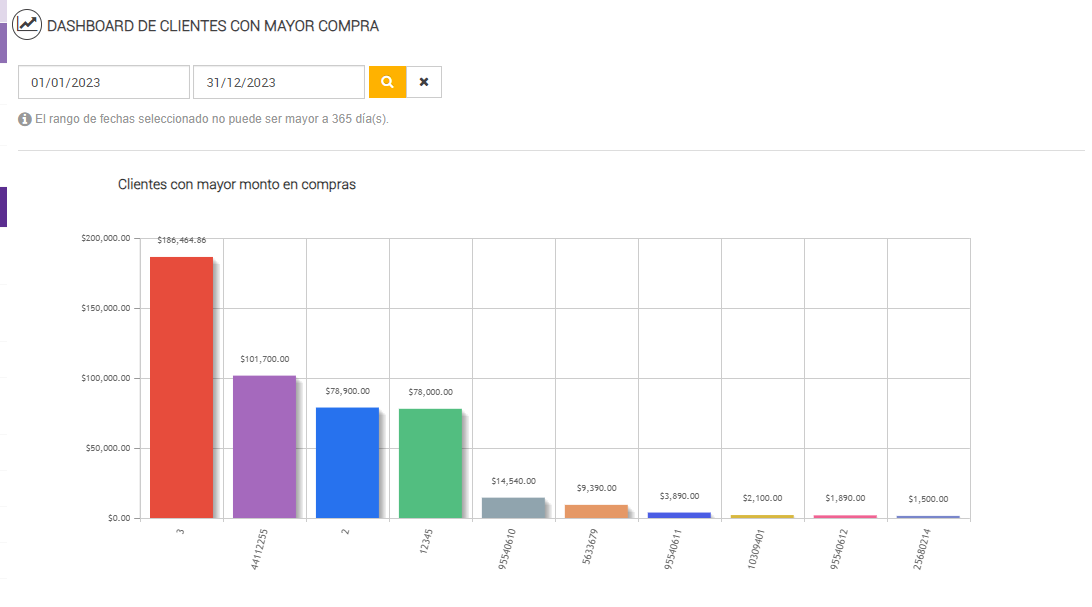Click the clear dates X button
Viewport: 1092px width, 607px height.
(x=424, y=82)
